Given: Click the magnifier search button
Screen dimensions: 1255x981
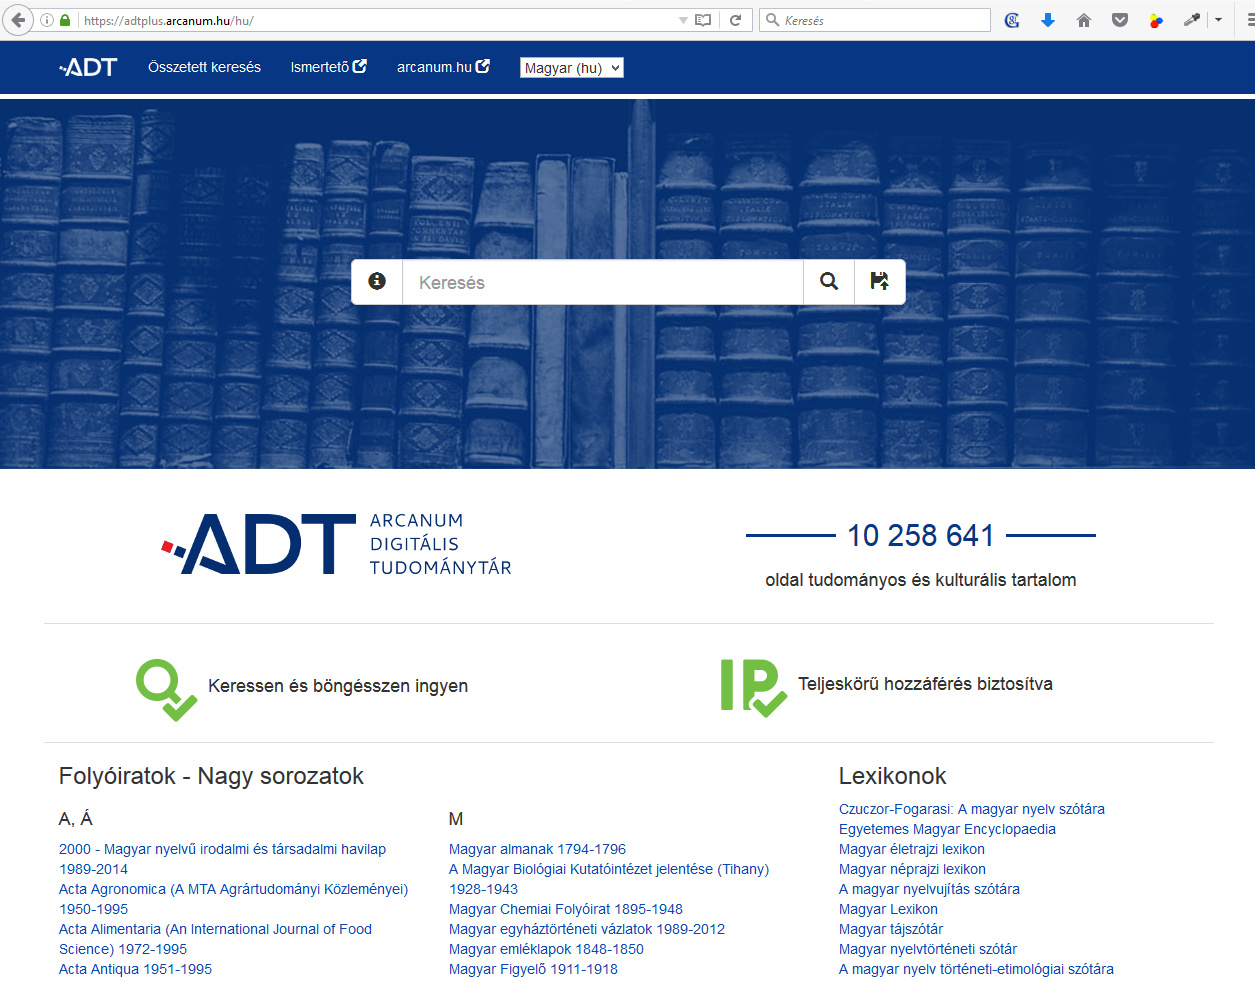Looking at the screenshot, I should click(x=829, y=282).
